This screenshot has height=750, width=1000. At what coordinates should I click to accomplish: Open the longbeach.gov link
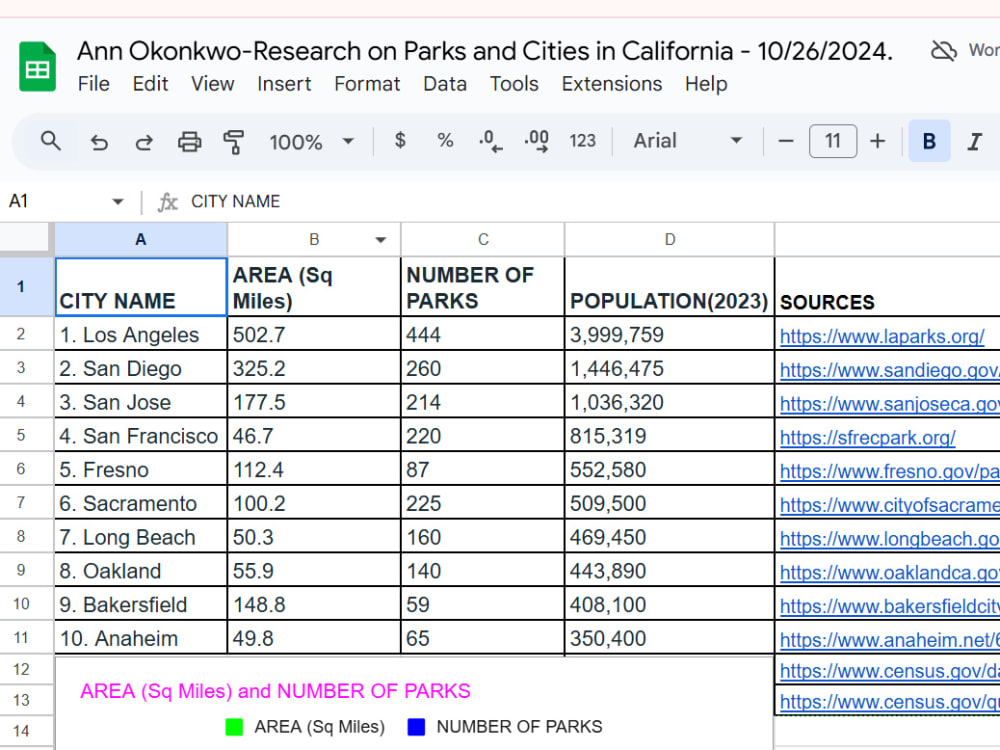tap(890, 539)
